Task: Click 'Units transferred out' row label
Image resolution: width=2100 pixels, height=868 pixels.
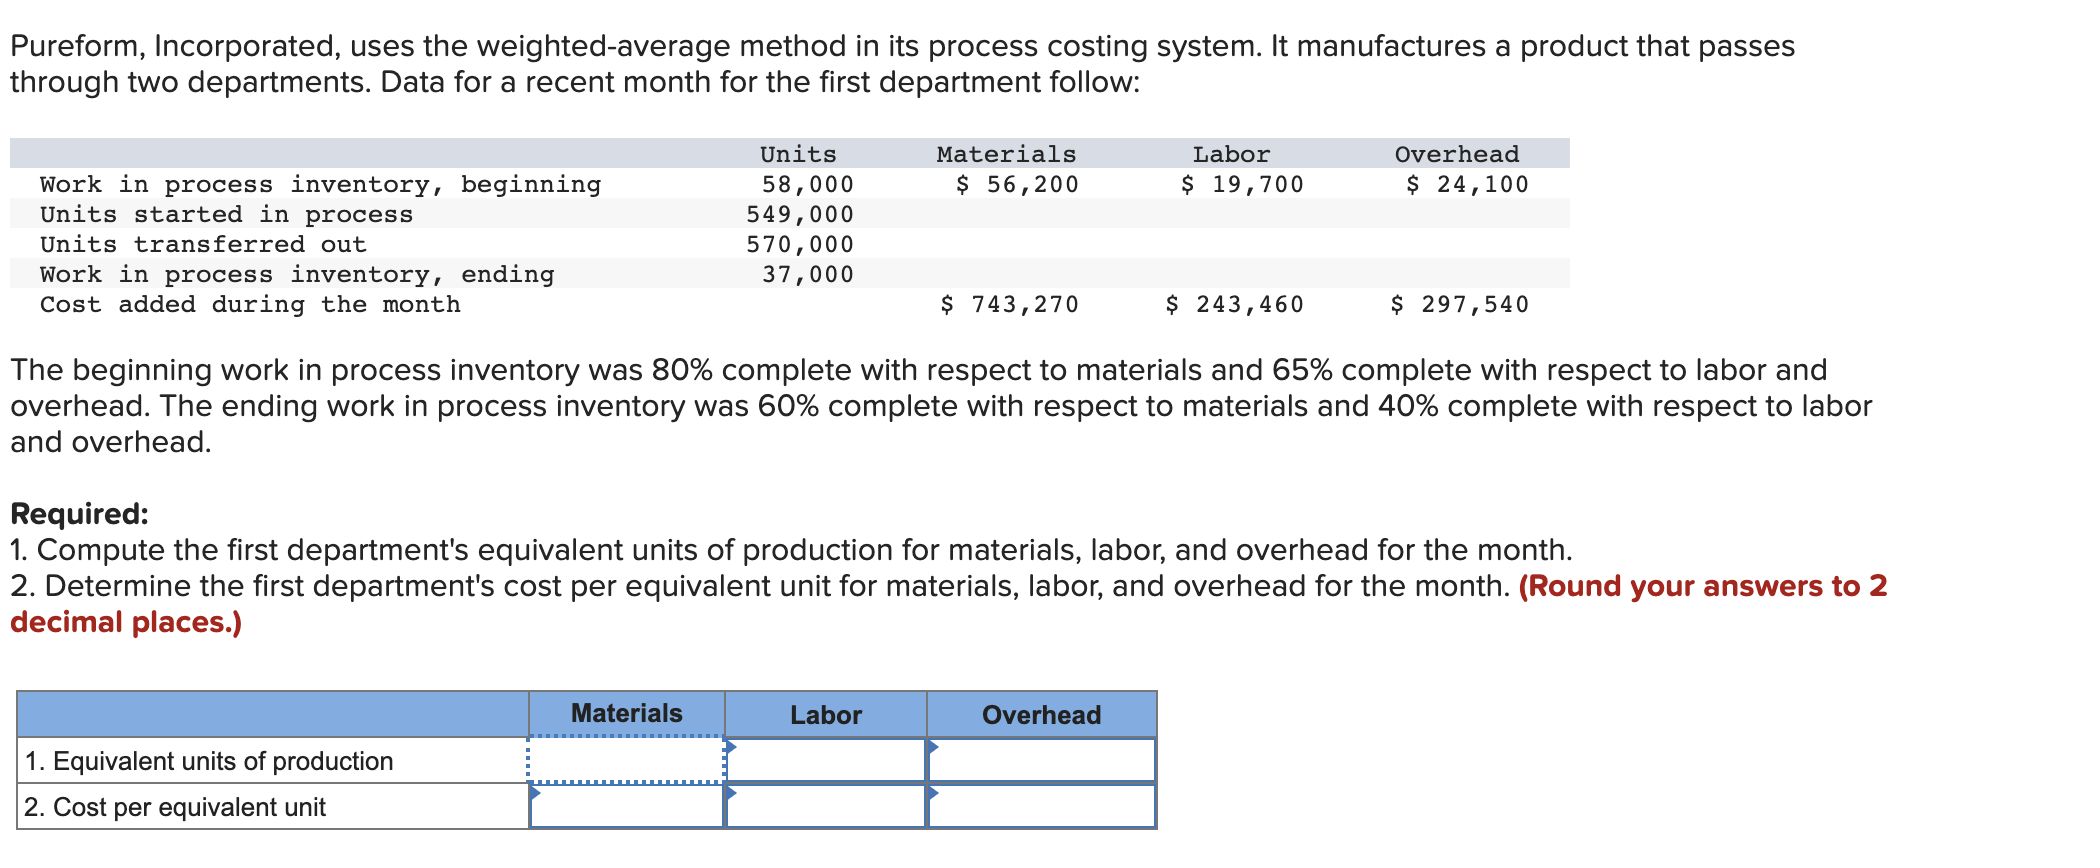Action: [x=204, y=244]
